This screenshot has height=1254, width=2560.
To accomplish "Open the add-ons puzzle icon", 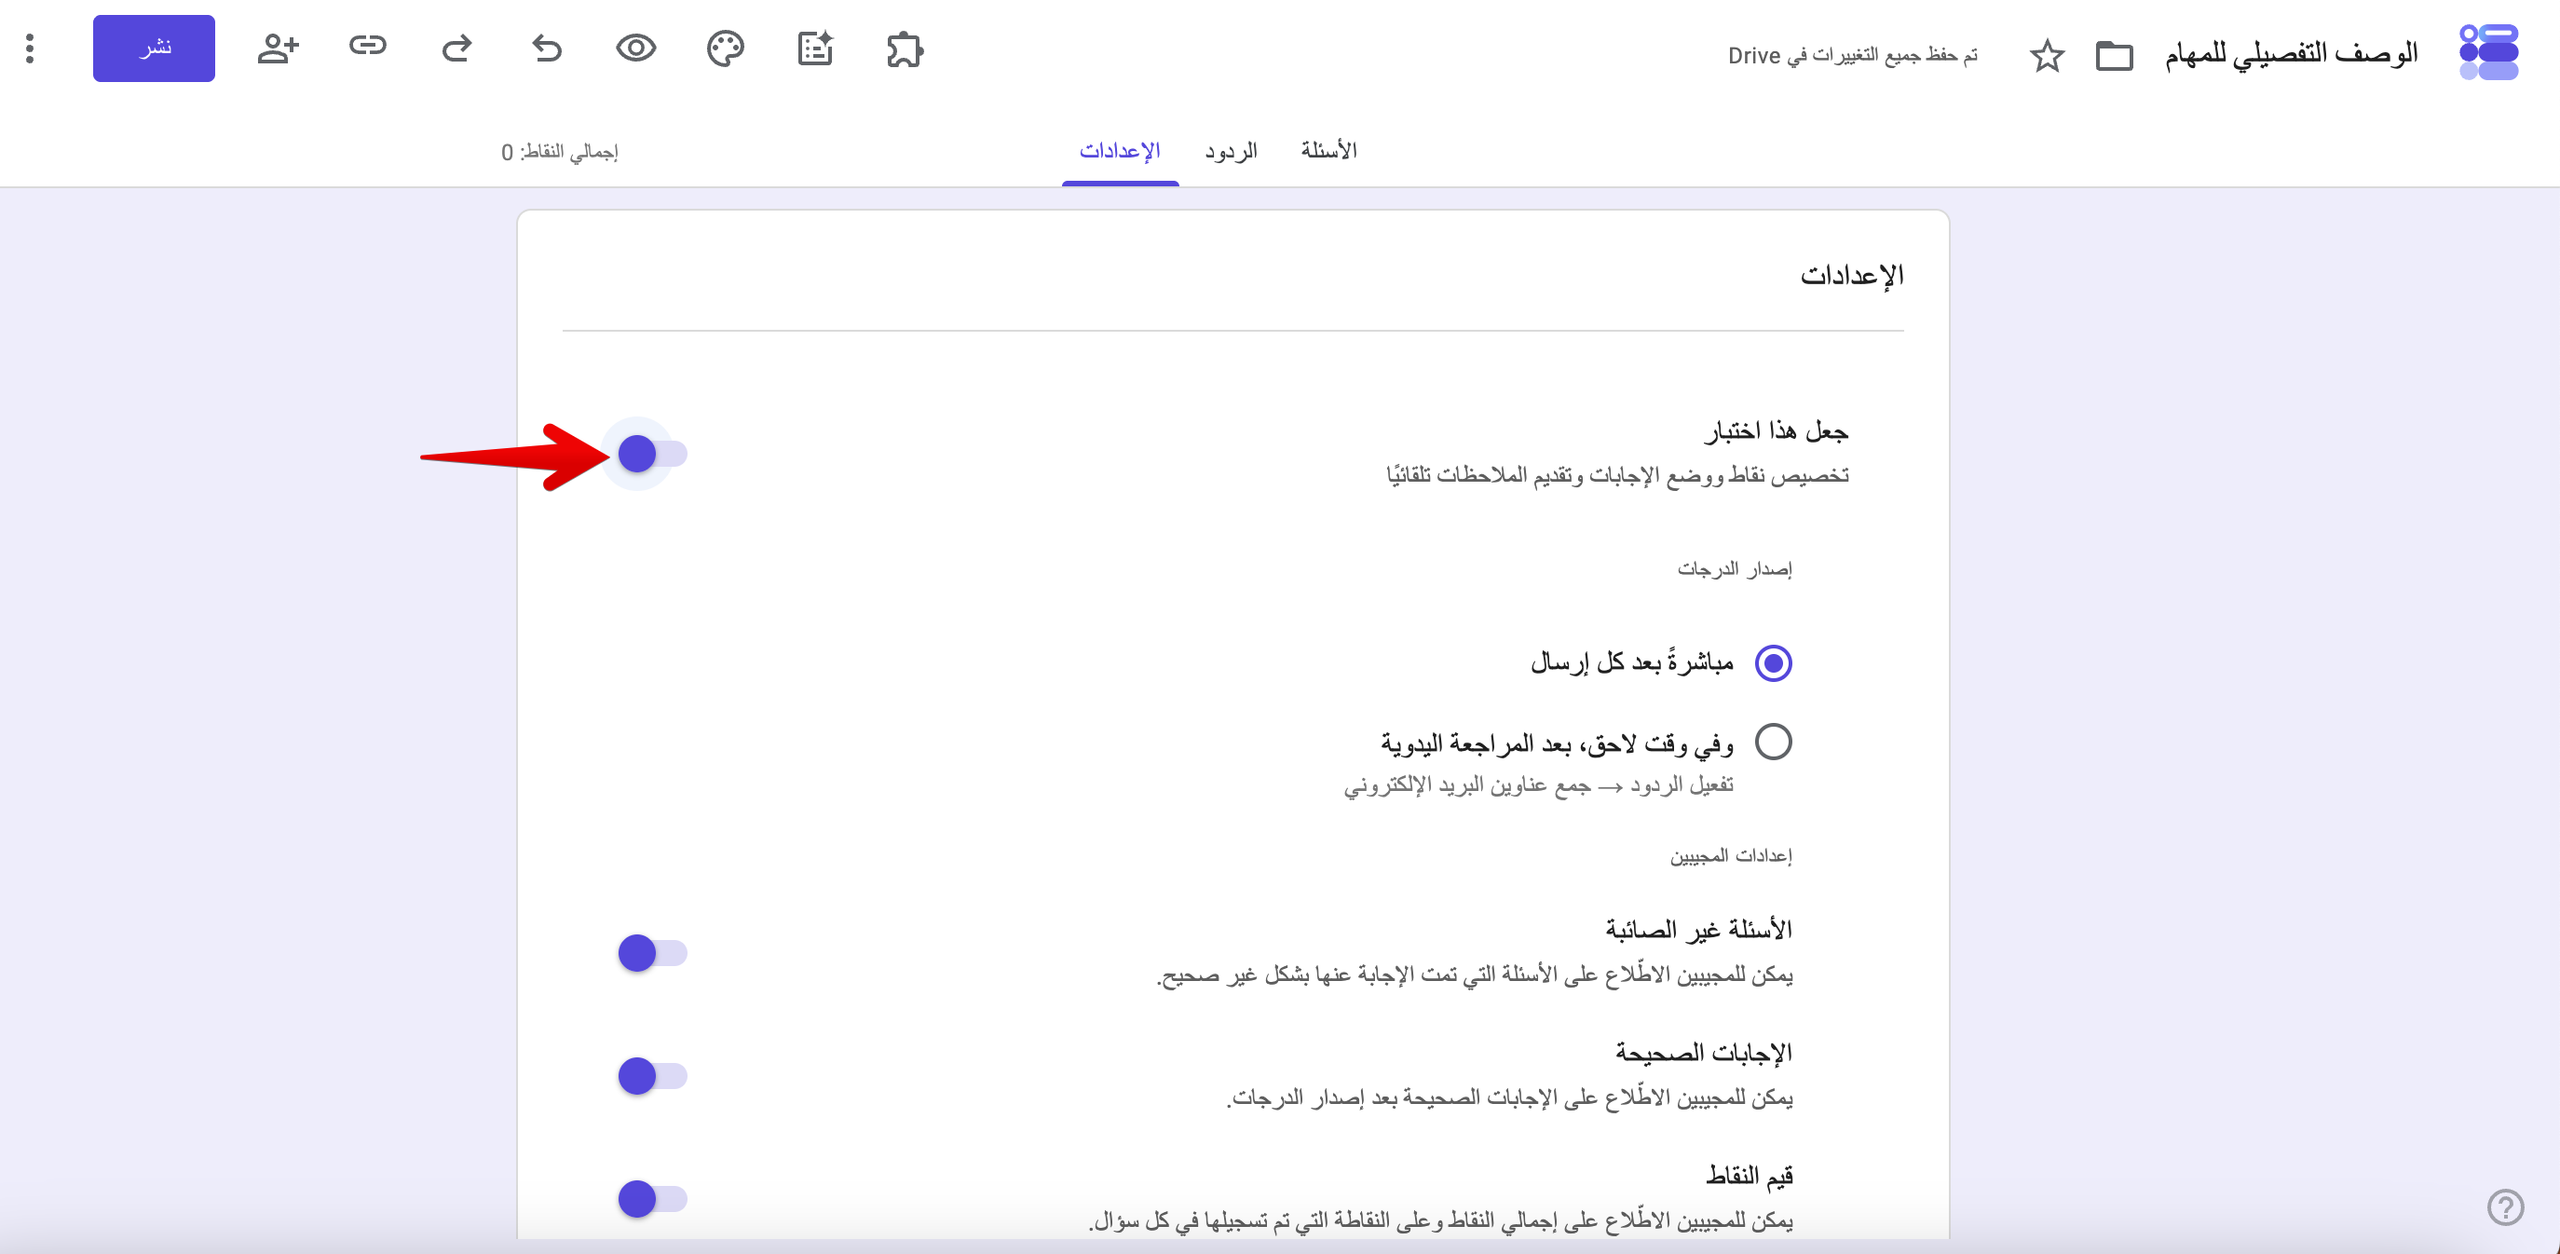I will (905, 49).
